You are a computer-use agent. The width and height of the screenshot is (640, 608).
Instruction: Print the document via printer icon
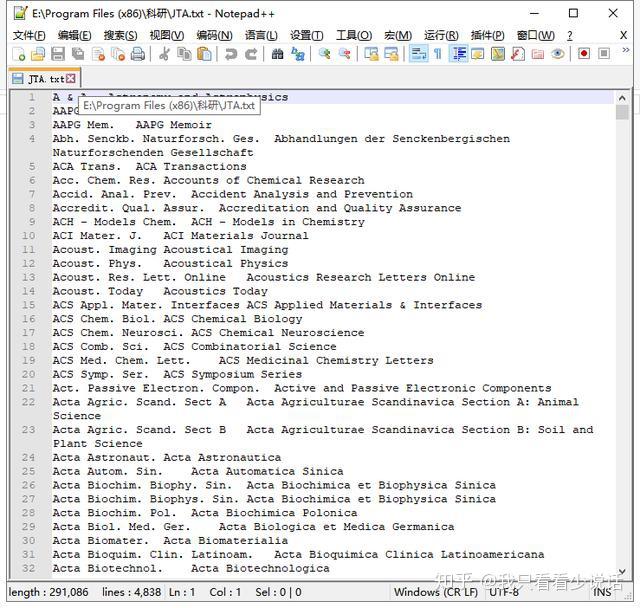point(138,54)
